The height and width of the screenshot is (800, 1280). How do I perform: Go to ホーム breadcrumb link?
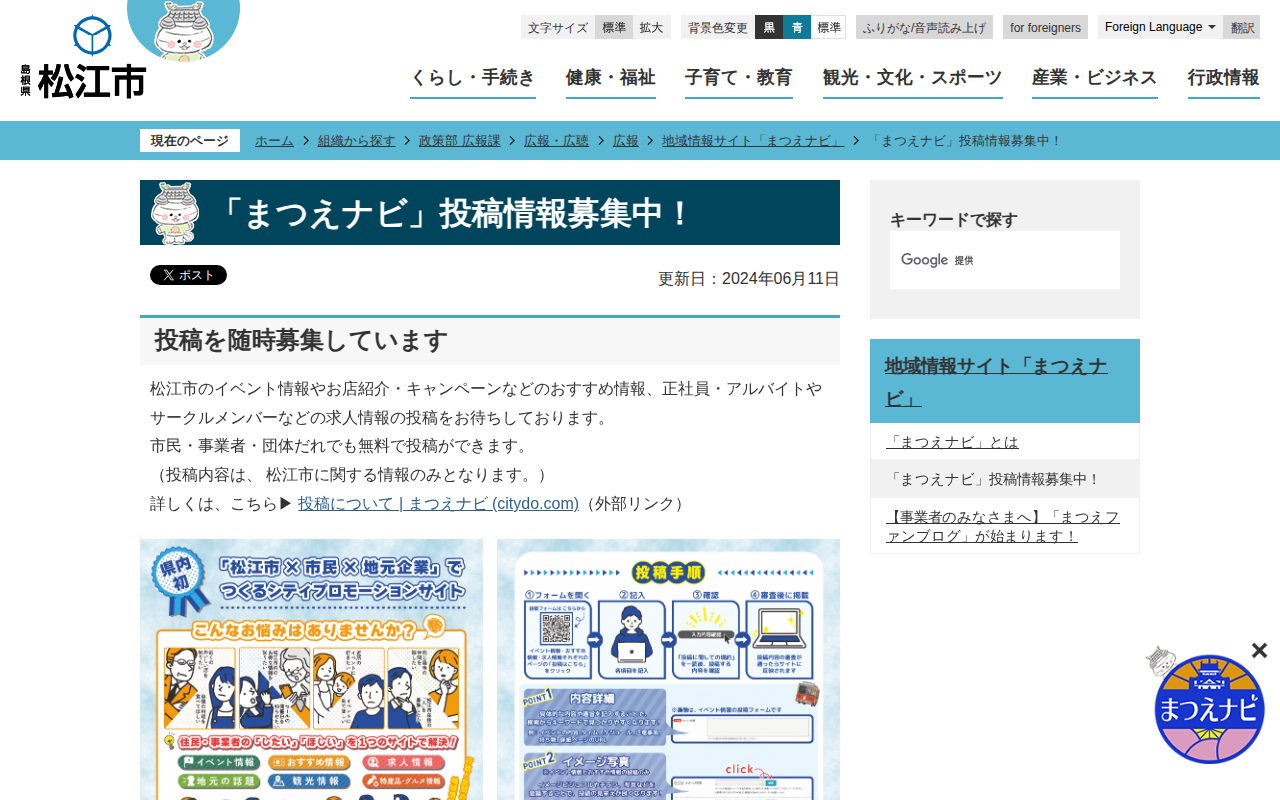[x=274, y=141]
